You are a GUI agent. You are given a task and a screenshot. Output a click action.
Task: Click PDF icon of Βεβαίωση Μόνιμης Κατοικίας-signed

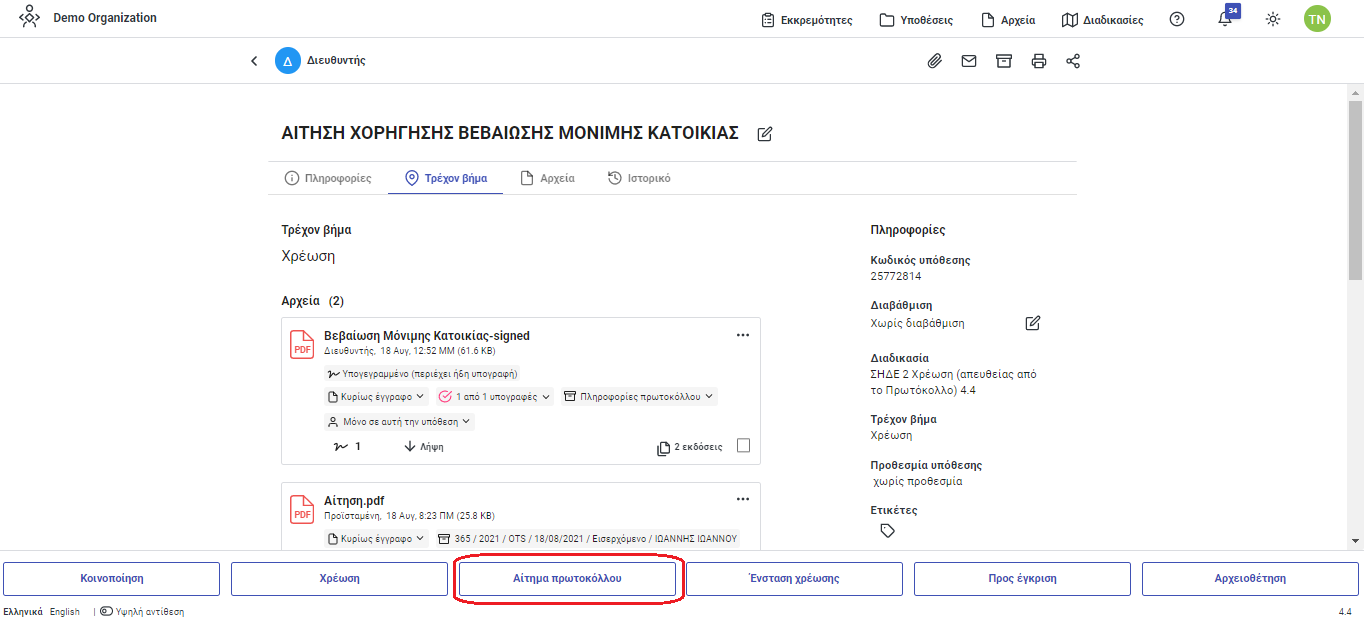[x=302, y=344]
